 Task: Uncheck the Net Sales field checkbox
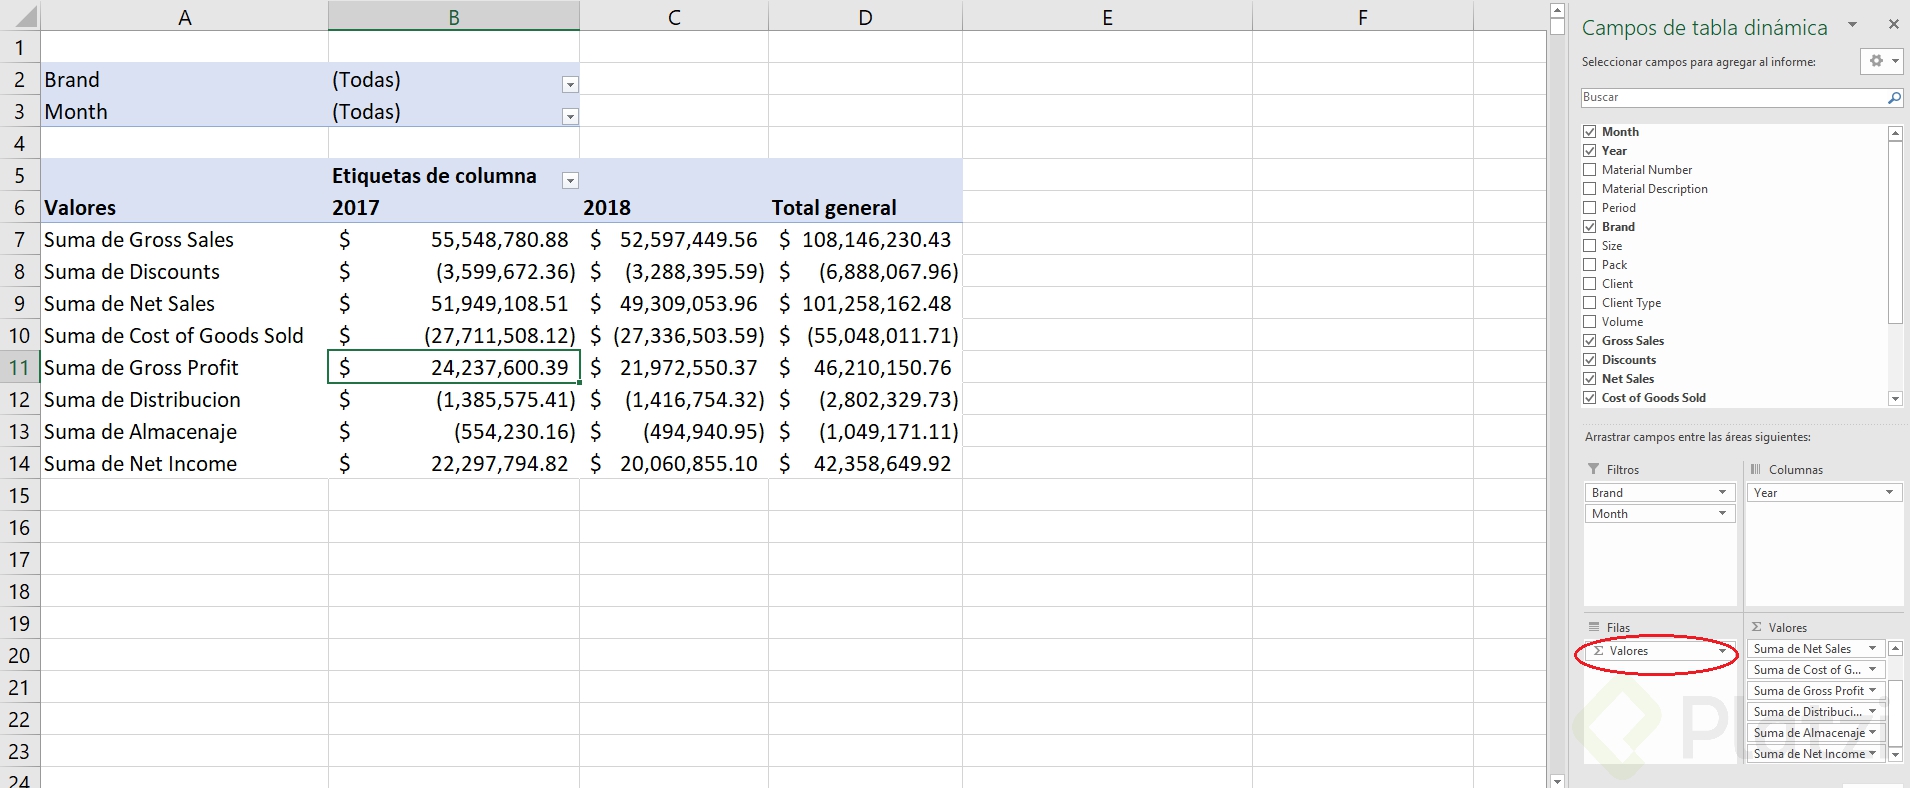tap(1589, 379)
